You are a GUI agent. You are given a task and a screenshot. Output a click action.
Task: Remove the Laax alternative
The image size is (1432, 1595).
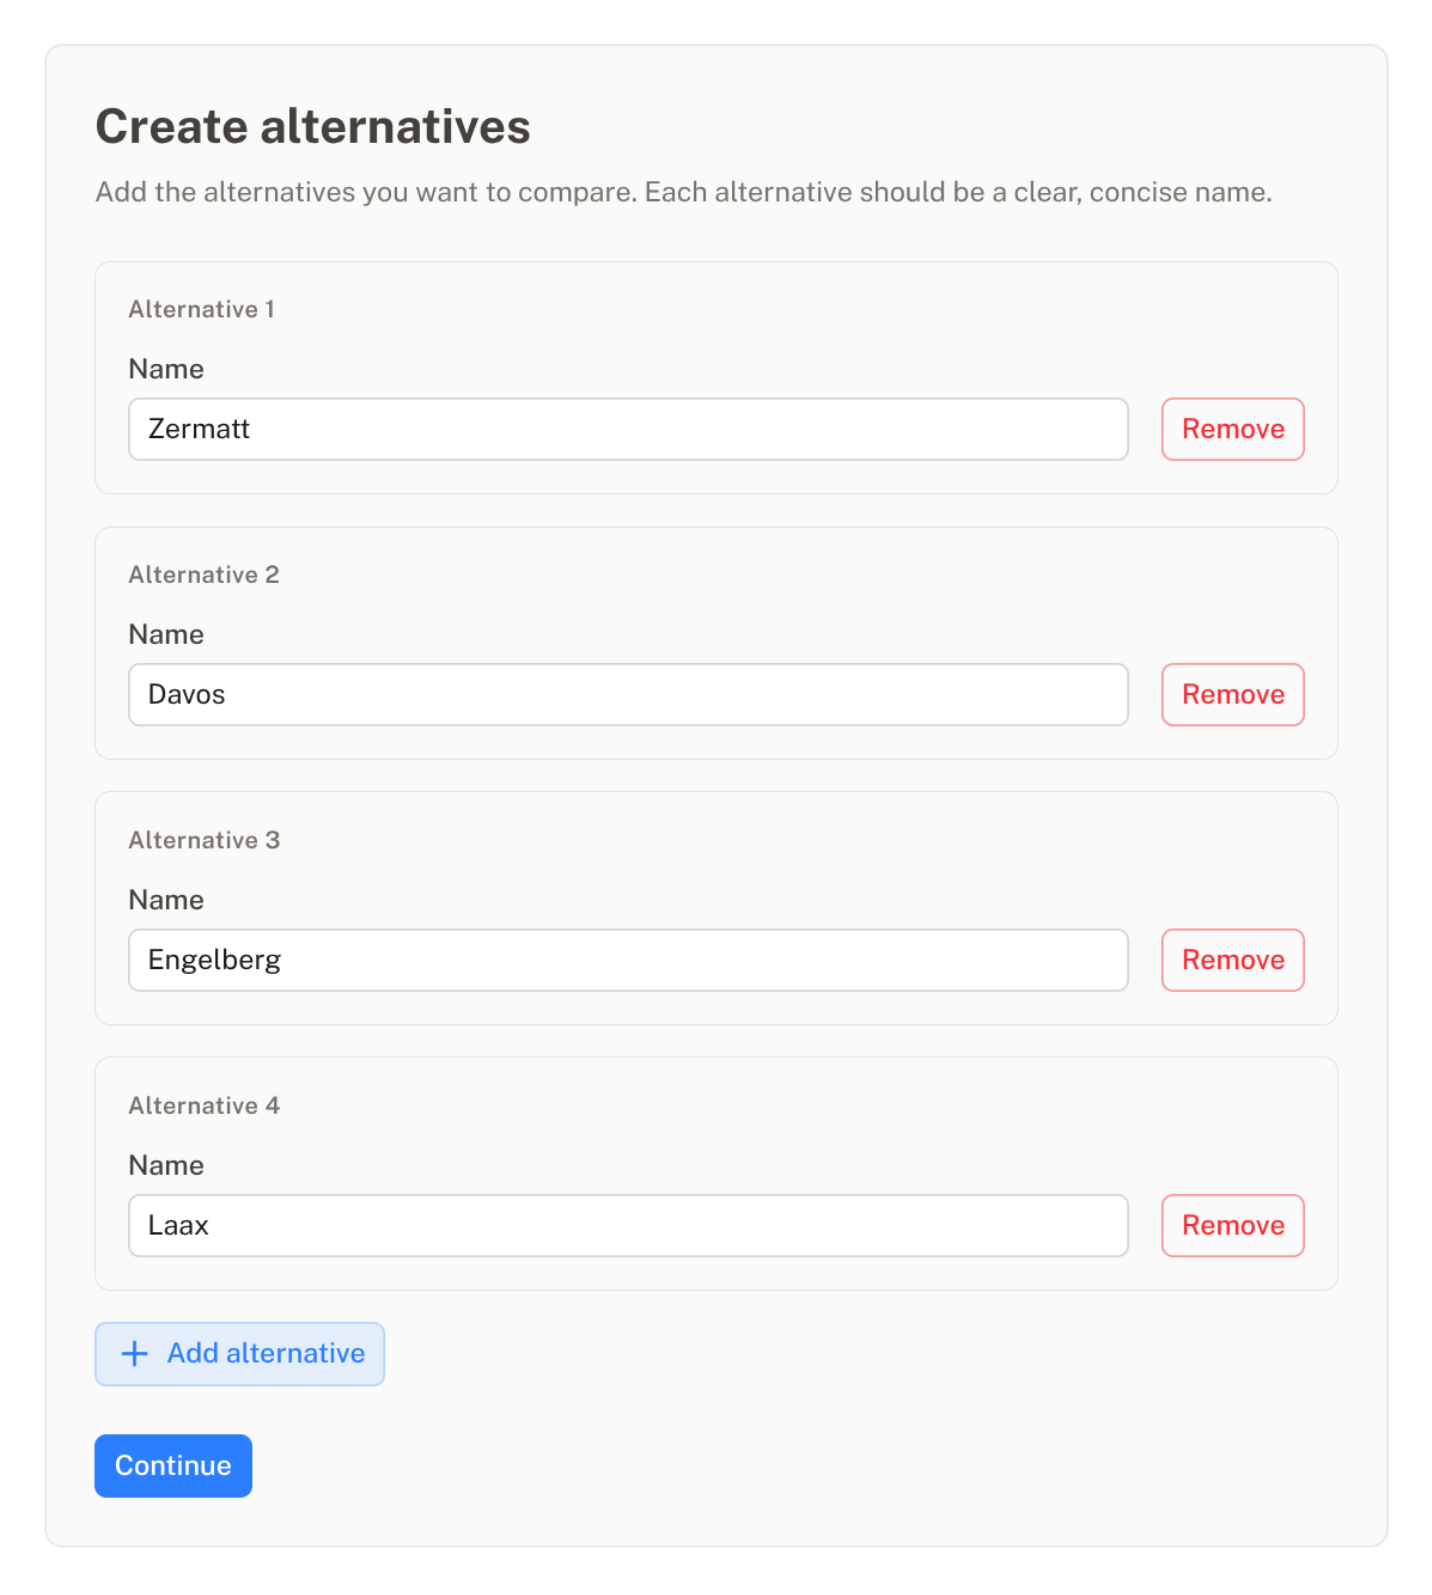click(1232, 1225)
